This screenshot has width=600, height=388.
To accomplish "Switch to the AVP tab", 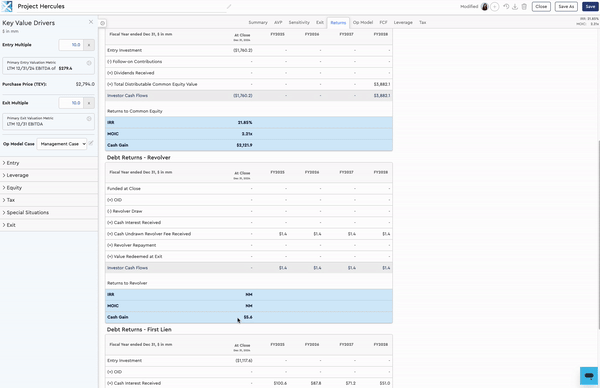I will [278, 23].
